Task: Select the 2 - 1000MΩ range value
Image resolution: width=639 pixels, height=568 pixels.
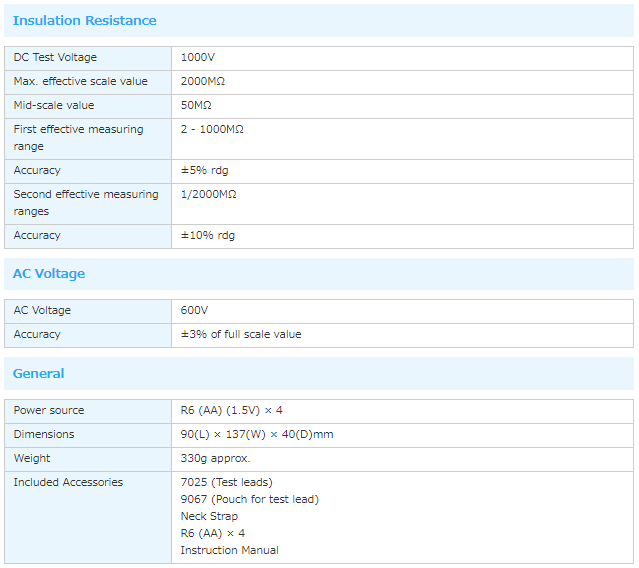Action: coord(212,130)
